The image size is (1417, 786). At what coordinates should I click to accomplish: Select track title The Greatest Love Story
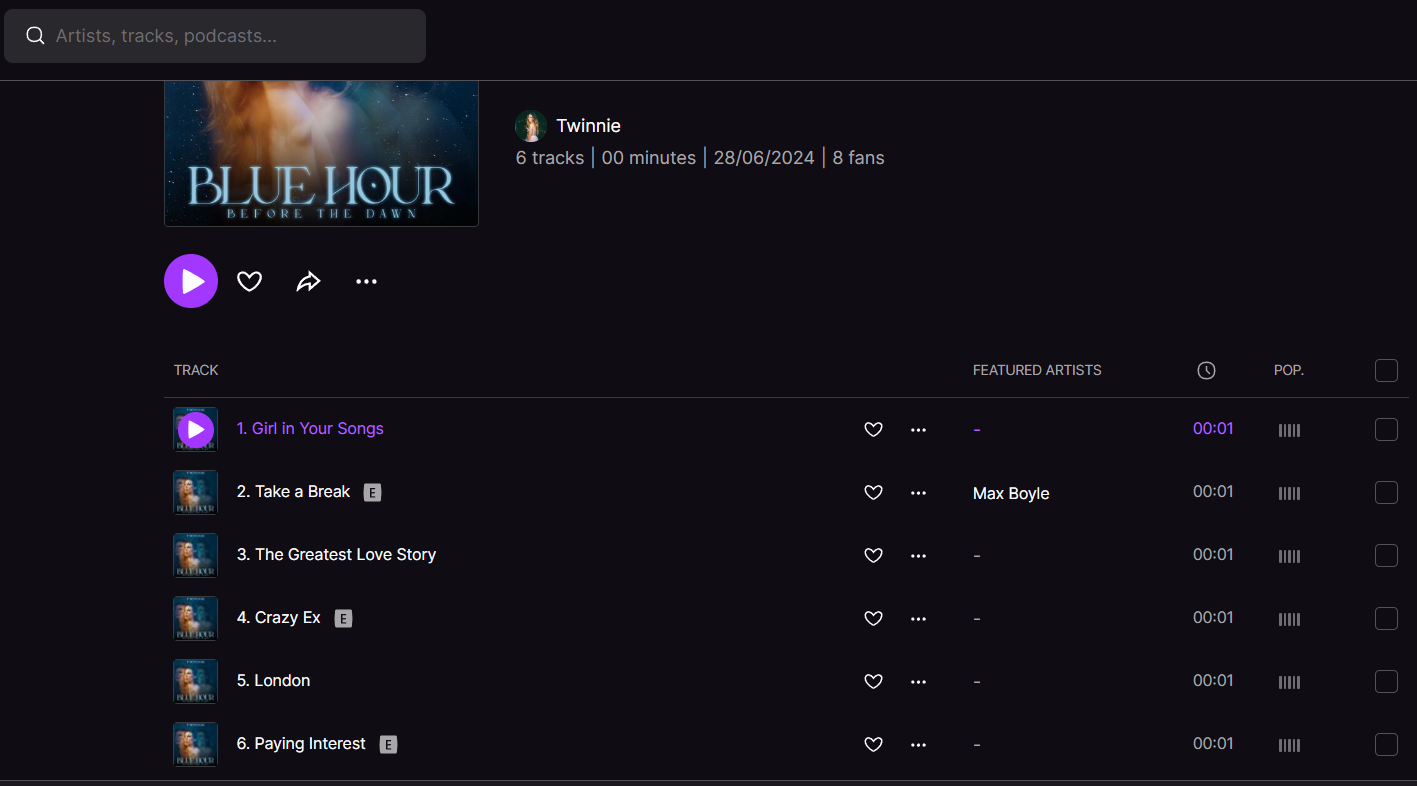336,554
